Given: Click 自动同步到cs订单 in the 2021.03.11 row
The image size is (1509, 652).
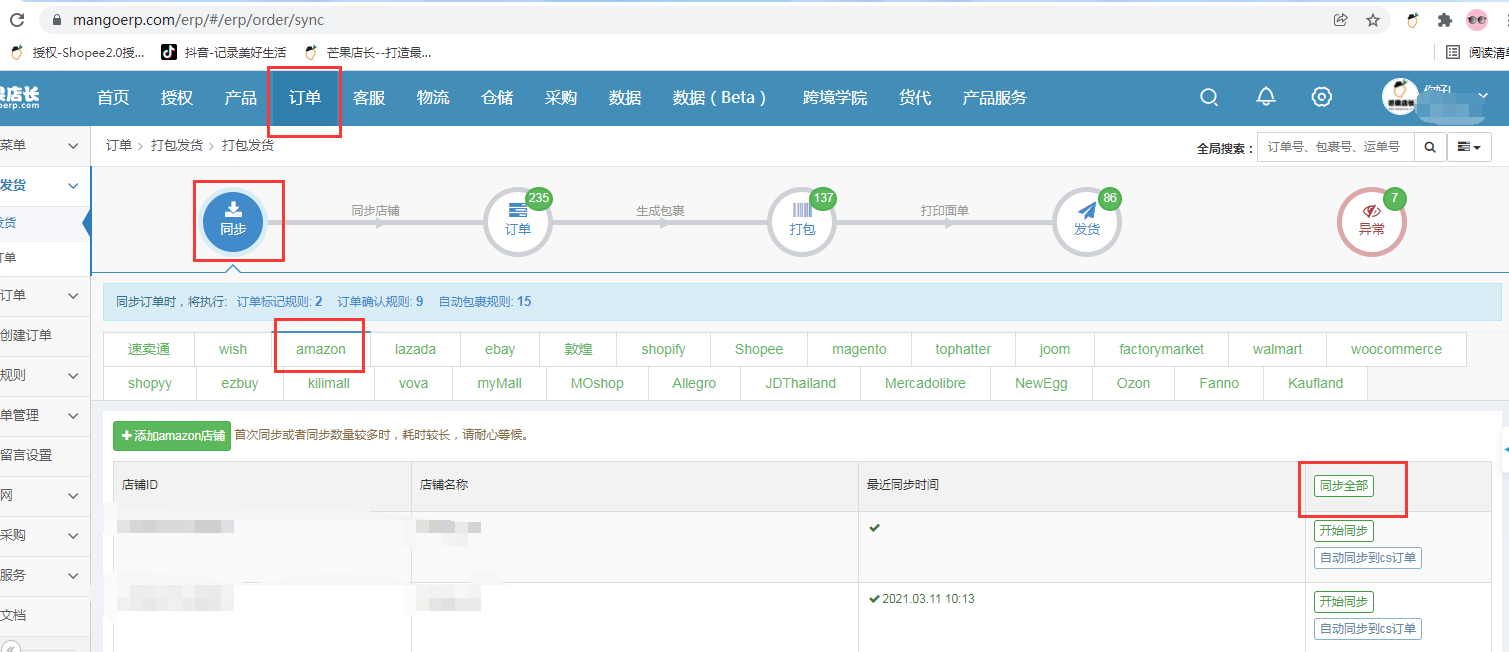Looking at the screenshot, I should pyautogui.click(x=1368, y=629).
